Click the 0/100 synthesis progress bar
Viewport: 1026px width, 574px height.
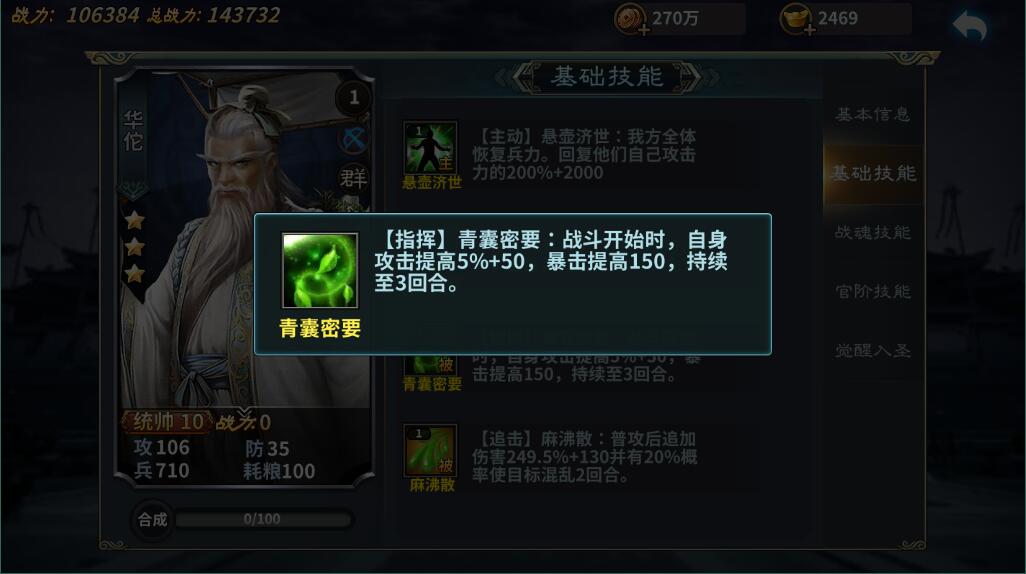[263, 520]
